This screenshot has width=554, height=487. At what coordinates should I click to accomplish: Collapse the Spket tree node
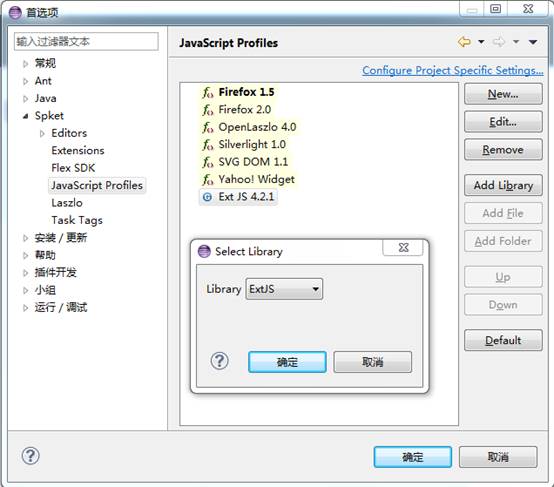click(x=25, y=116)
